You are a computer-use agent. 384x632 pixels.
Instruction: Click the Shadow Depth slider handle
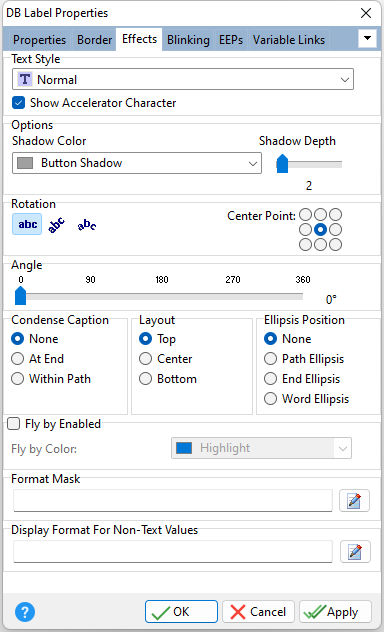coord(282,164)
